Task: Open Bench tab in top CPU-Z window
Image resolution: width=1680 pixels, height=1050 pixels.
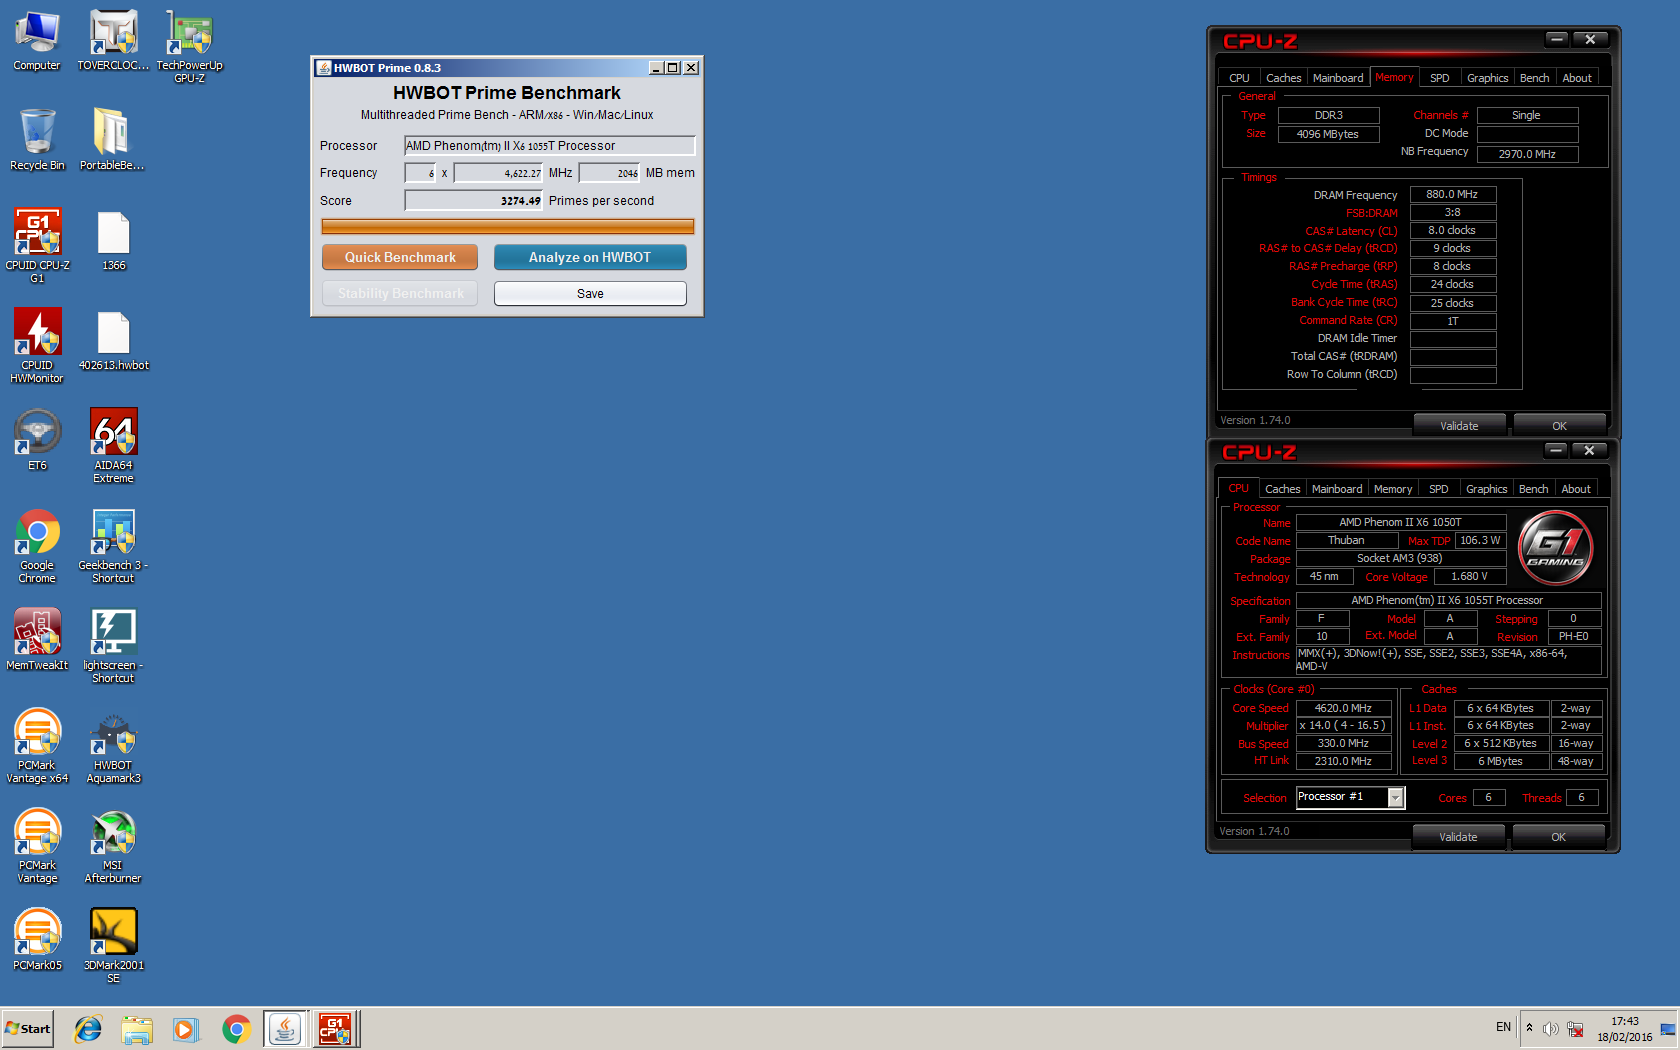Action: pyautogui.click(x=1534, y=78)
